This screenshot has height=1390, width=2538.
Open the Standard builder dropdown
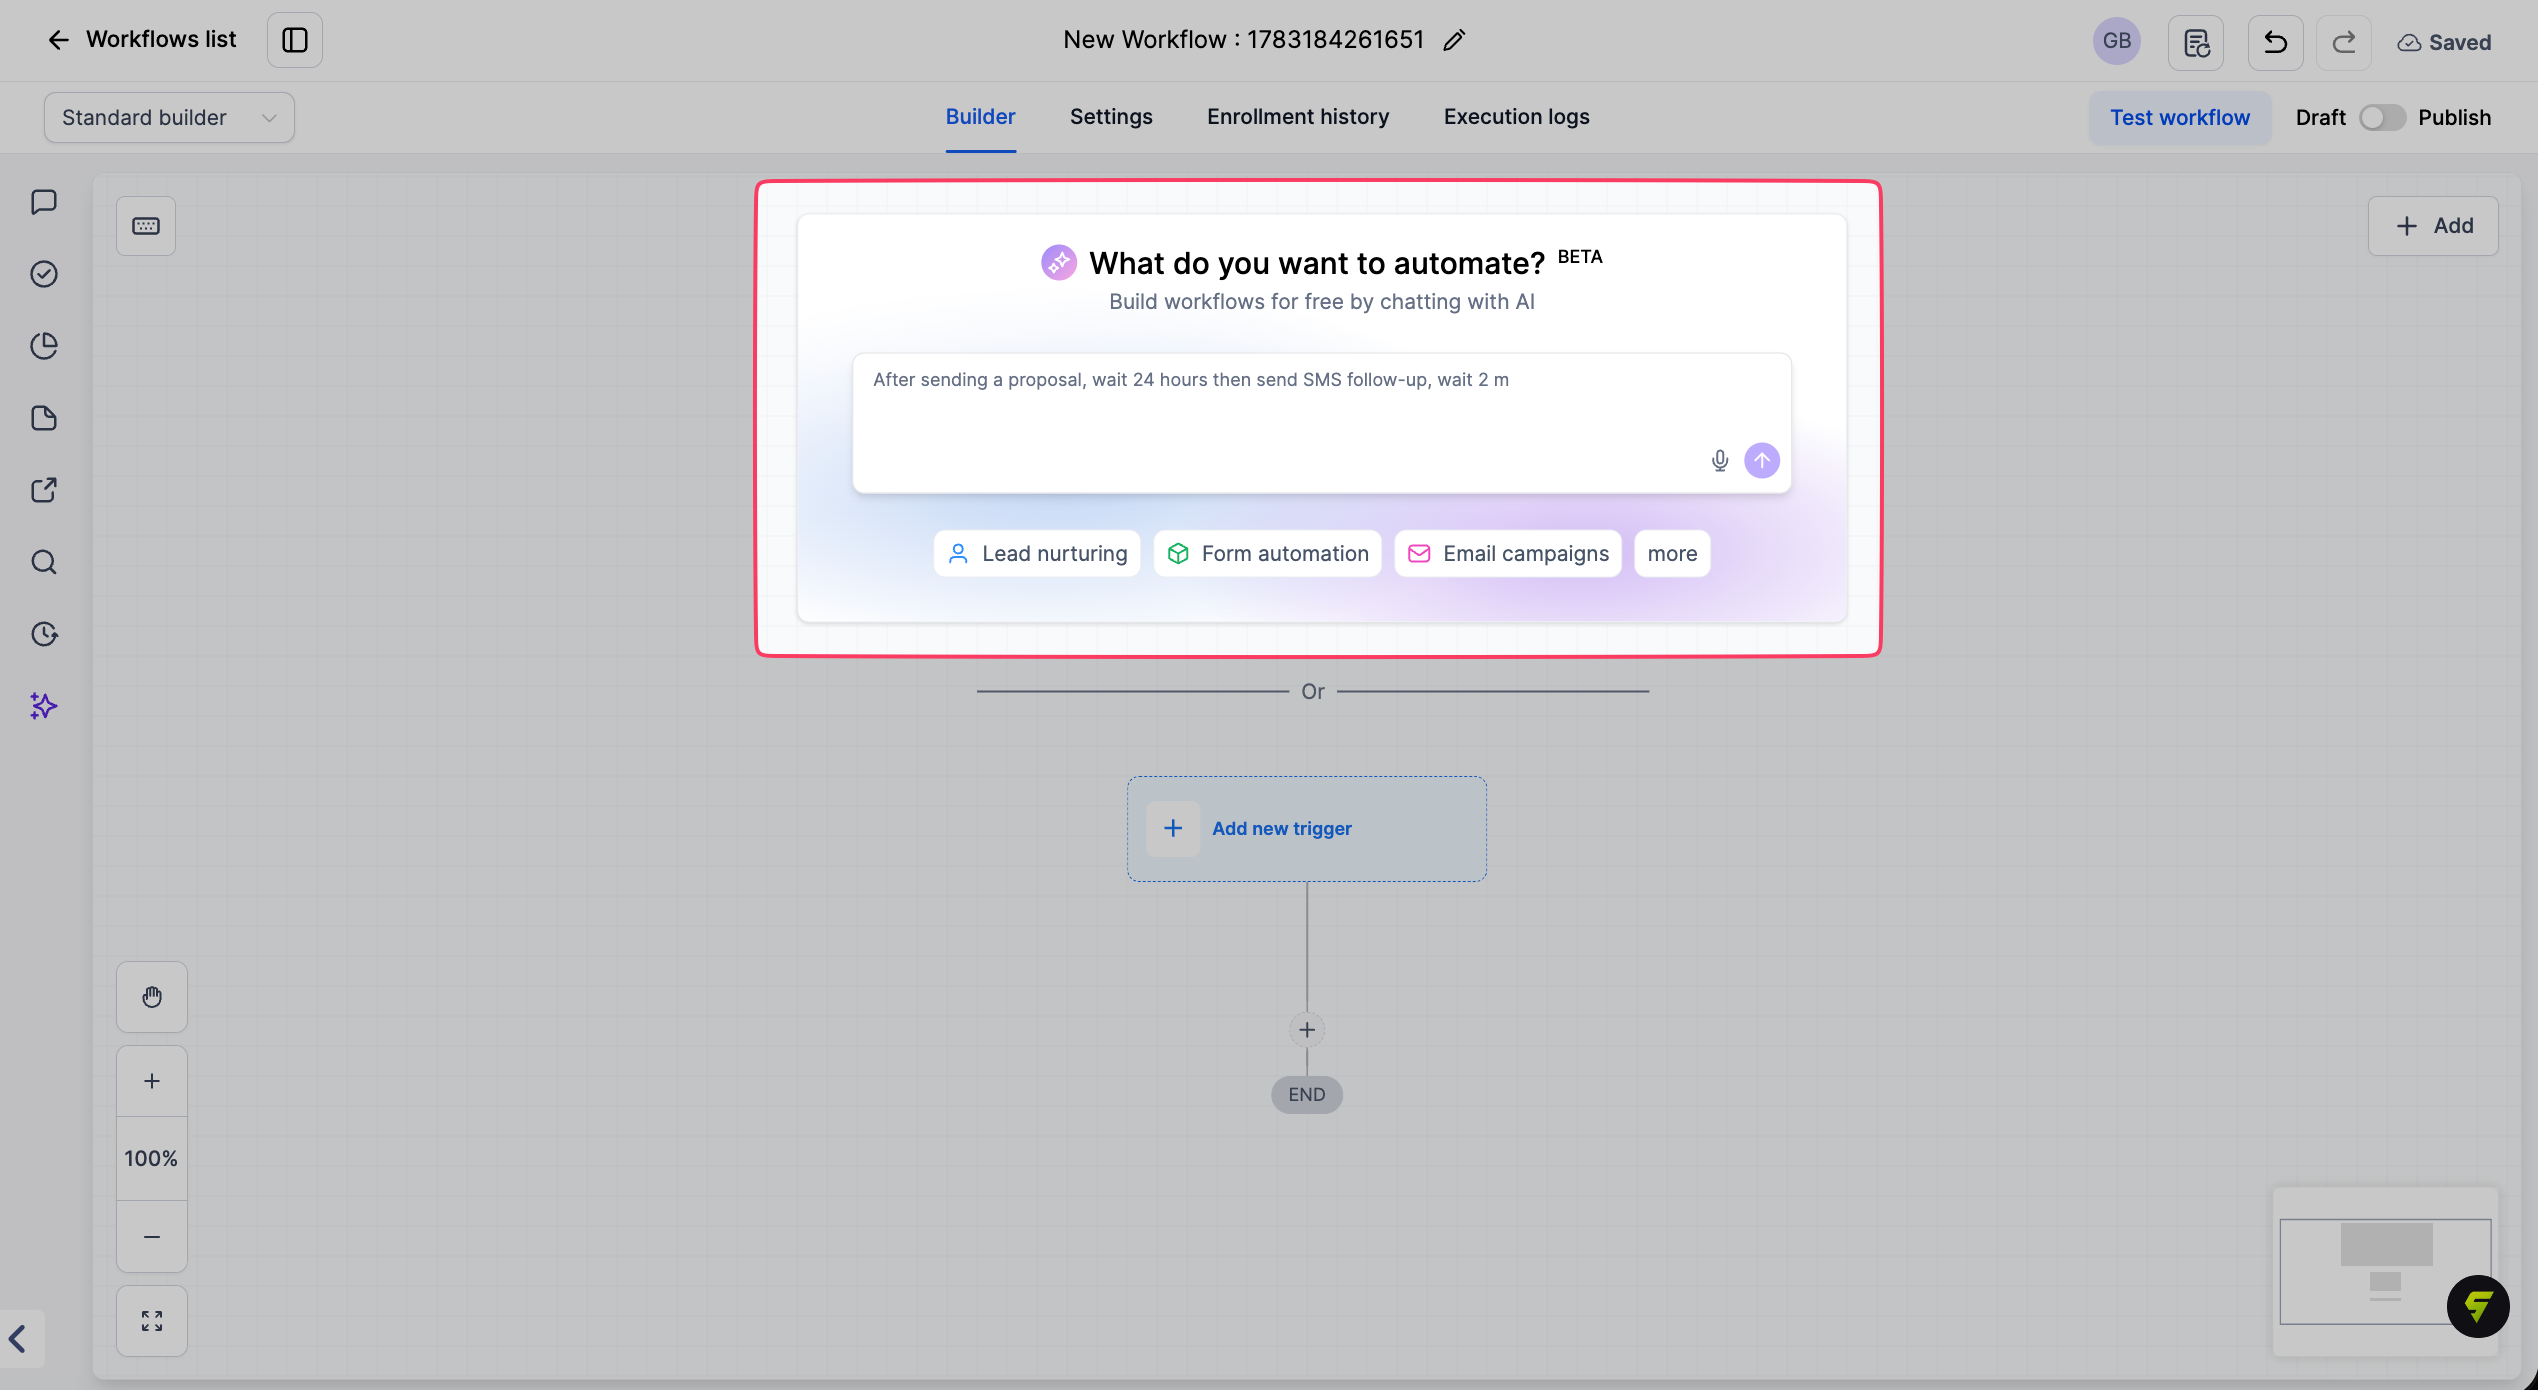pos(169,118)
